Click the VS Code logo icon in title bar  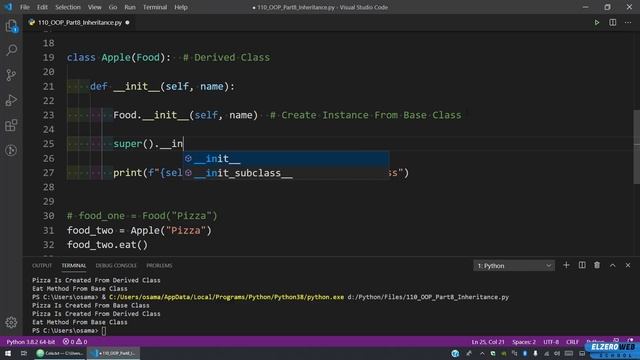[8, 7]
